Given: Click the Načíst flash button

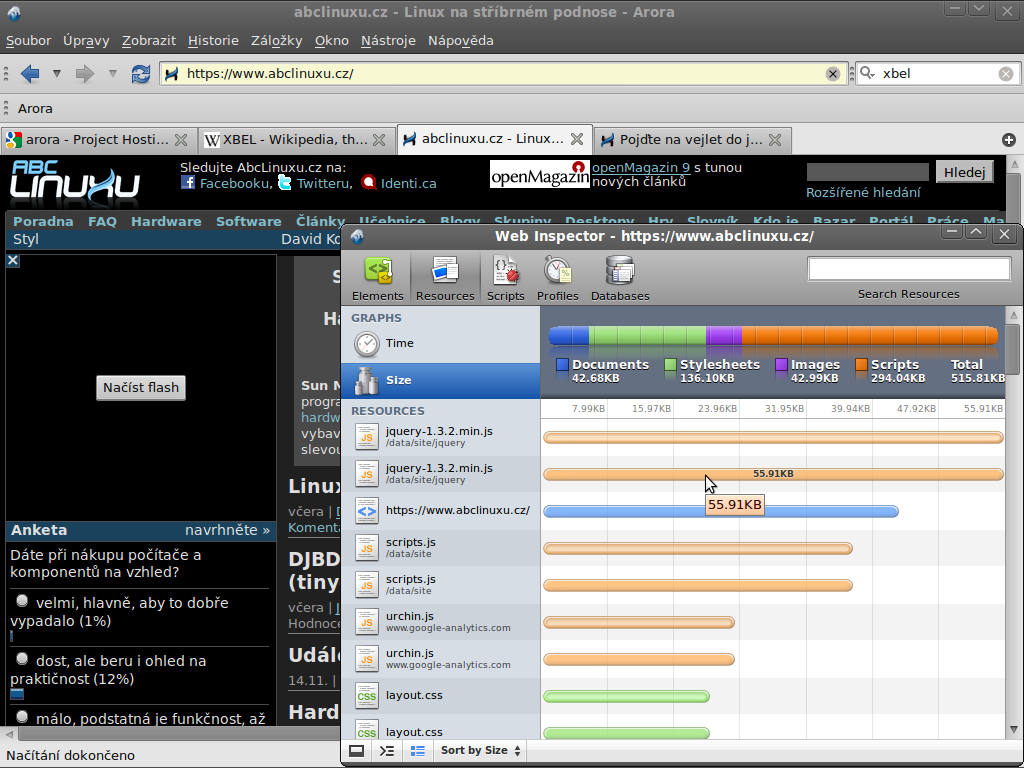Looking at the screenshot, I should [x=141, y=388].
